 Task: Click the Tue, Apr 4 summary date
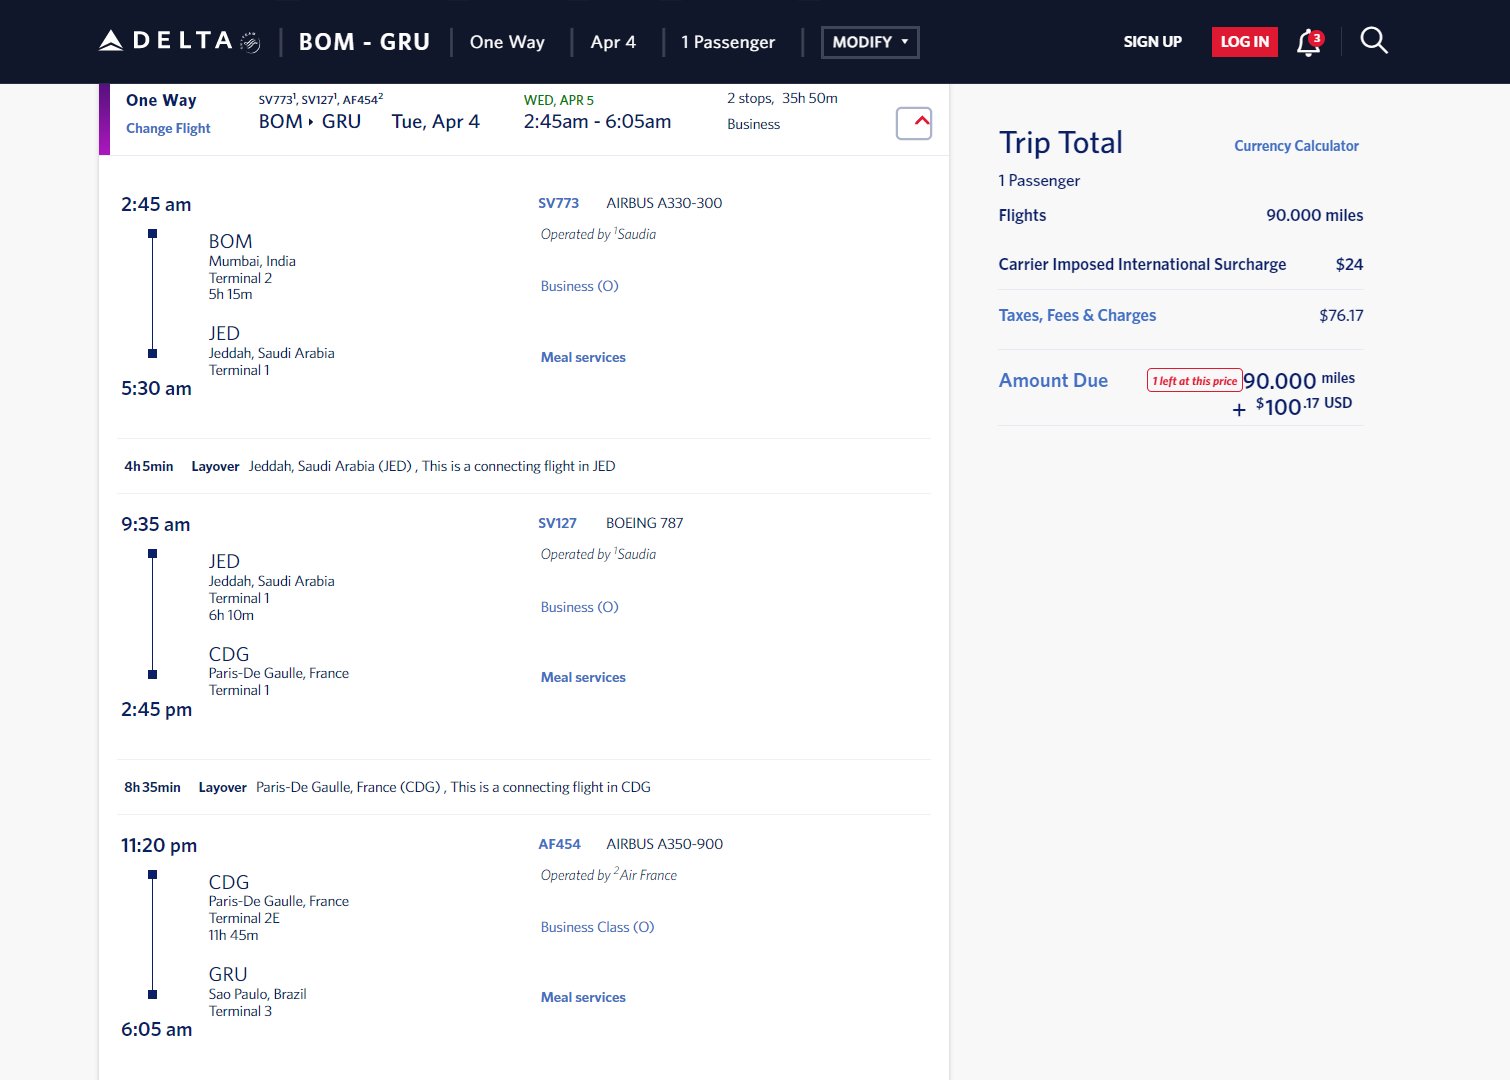tap(435, 121)
